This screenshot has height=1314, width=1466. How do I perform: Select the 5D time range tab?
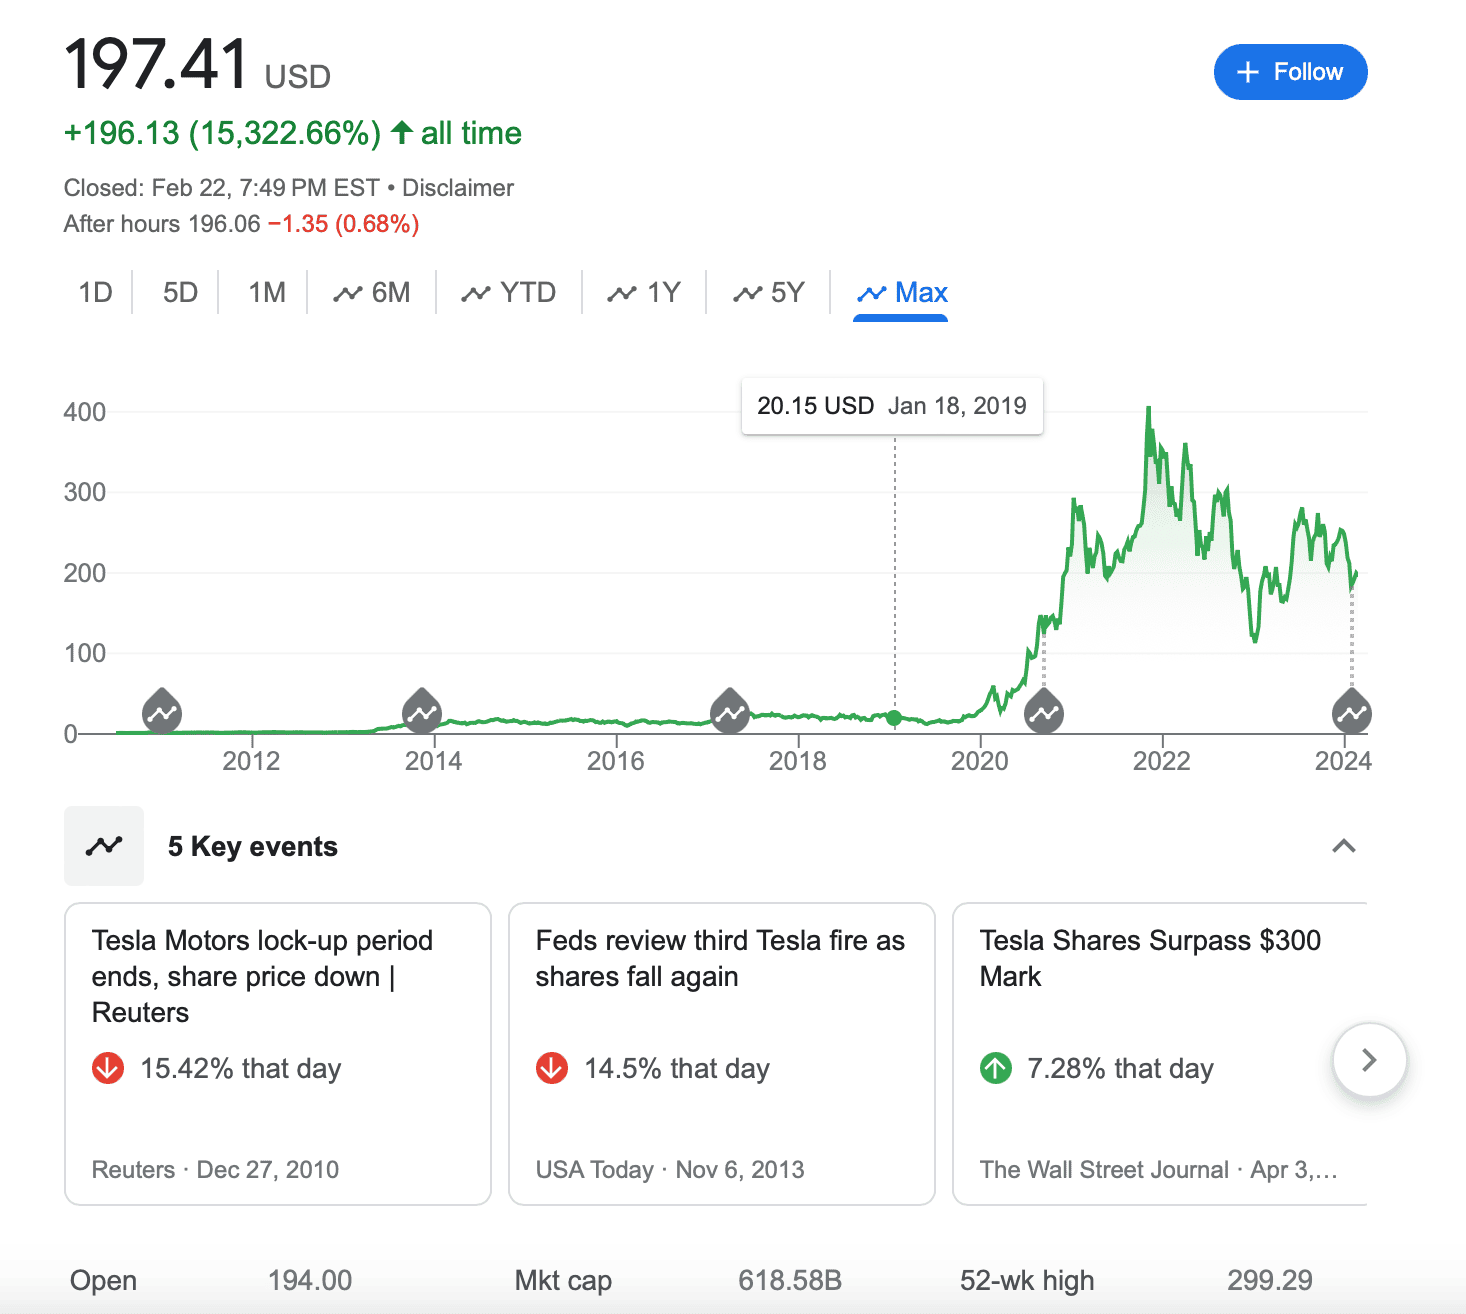pyautogui.click(x=180, y=292)
